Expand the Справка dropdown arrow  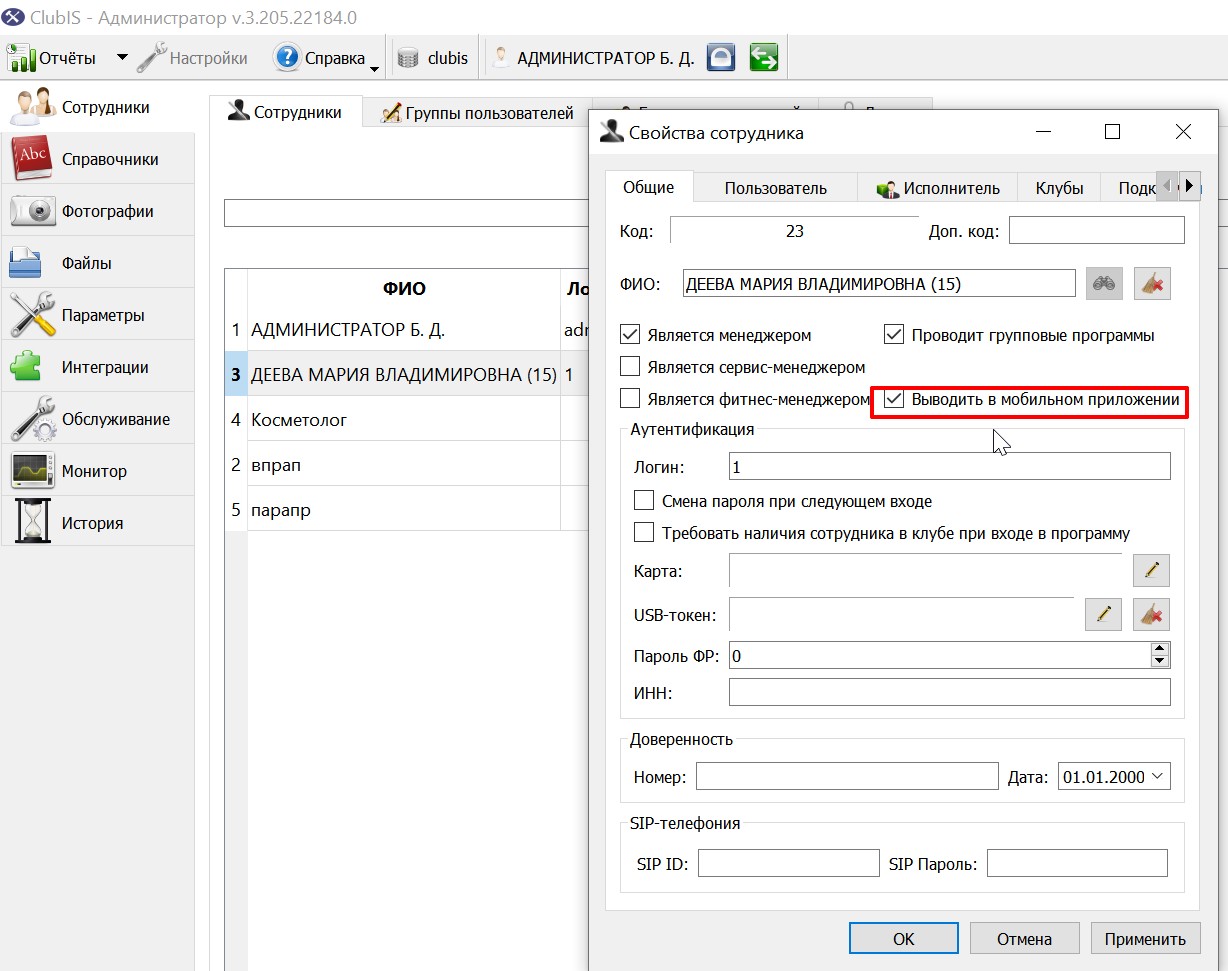(x=374, y=68)
